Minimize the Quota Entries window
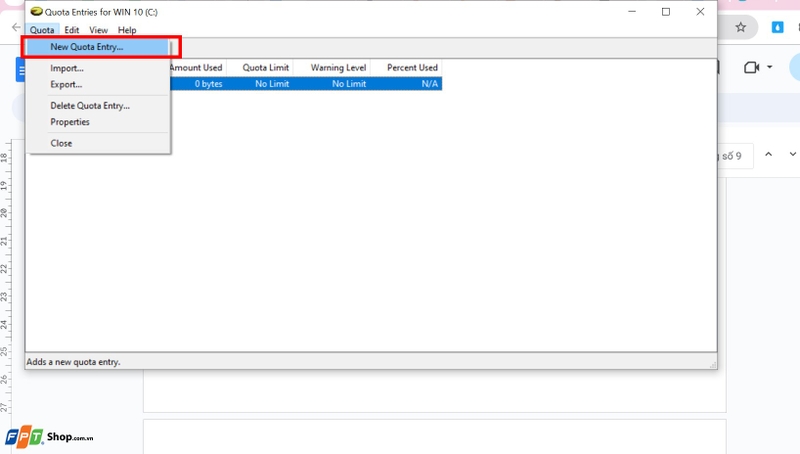 pos(632,11)
